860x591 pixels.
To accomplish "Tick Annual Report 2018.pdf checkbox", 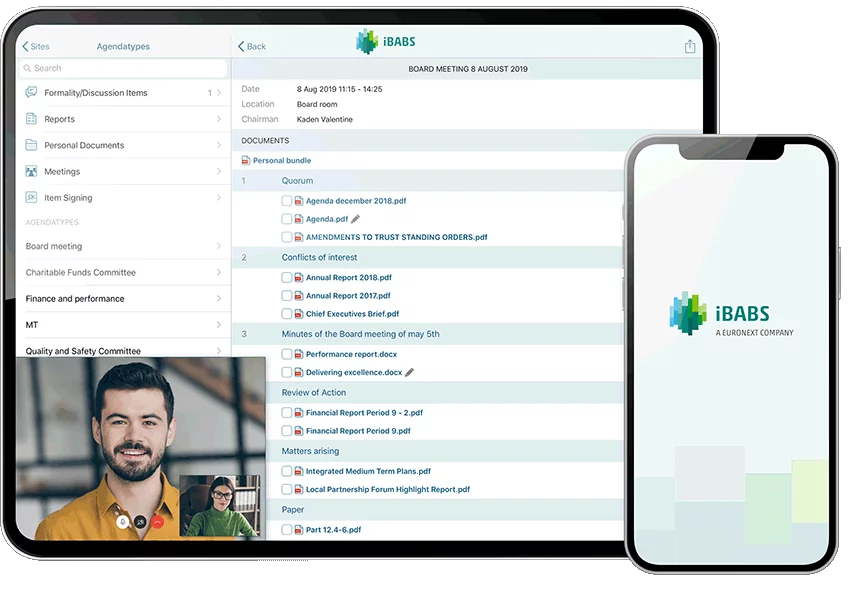I will [x=287, y=277].
